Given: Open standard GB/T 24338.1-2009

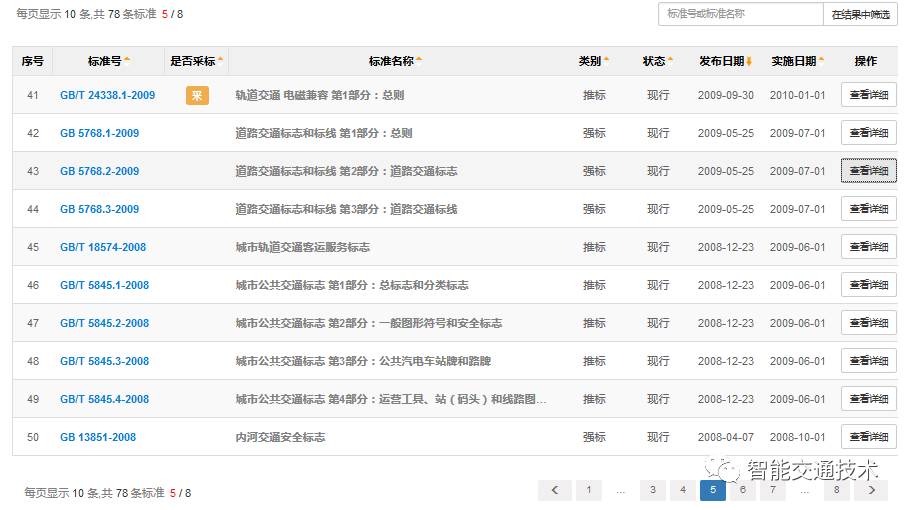Looking at the screenshot, I should [108, 95].
